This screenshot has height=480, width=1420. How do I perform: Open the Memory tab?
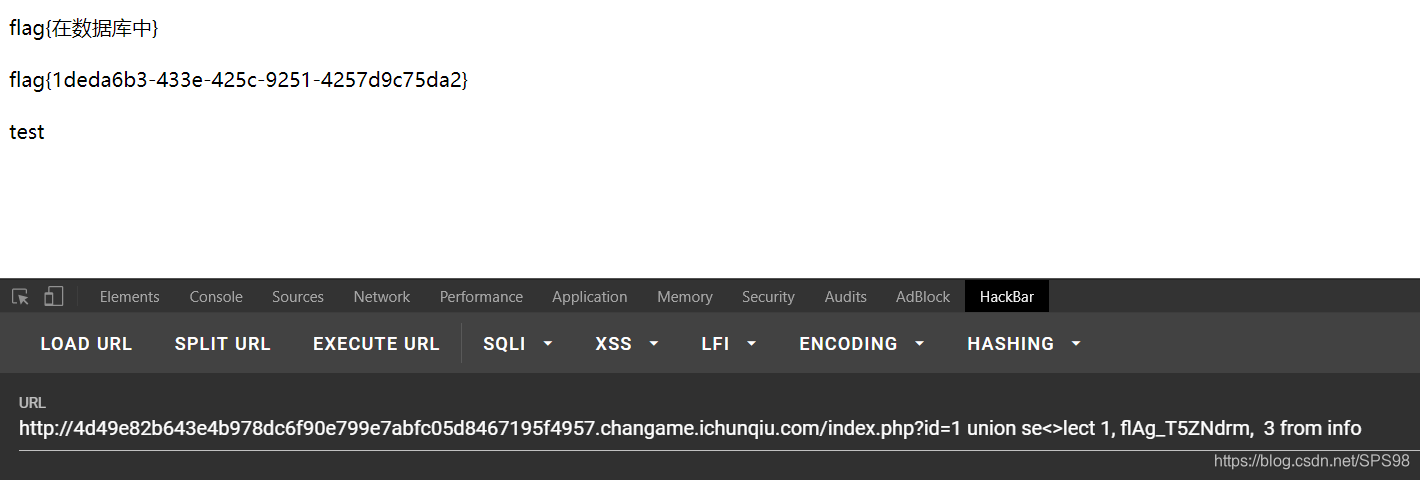pyautogui.click(x=685, y=296)
